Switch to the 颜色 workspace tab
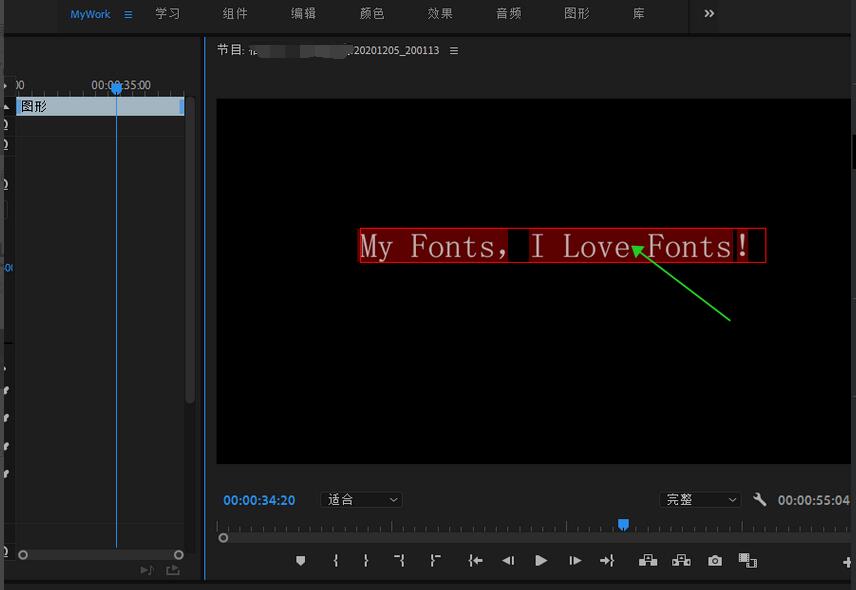The image size is (856, 590). [371, 14]
